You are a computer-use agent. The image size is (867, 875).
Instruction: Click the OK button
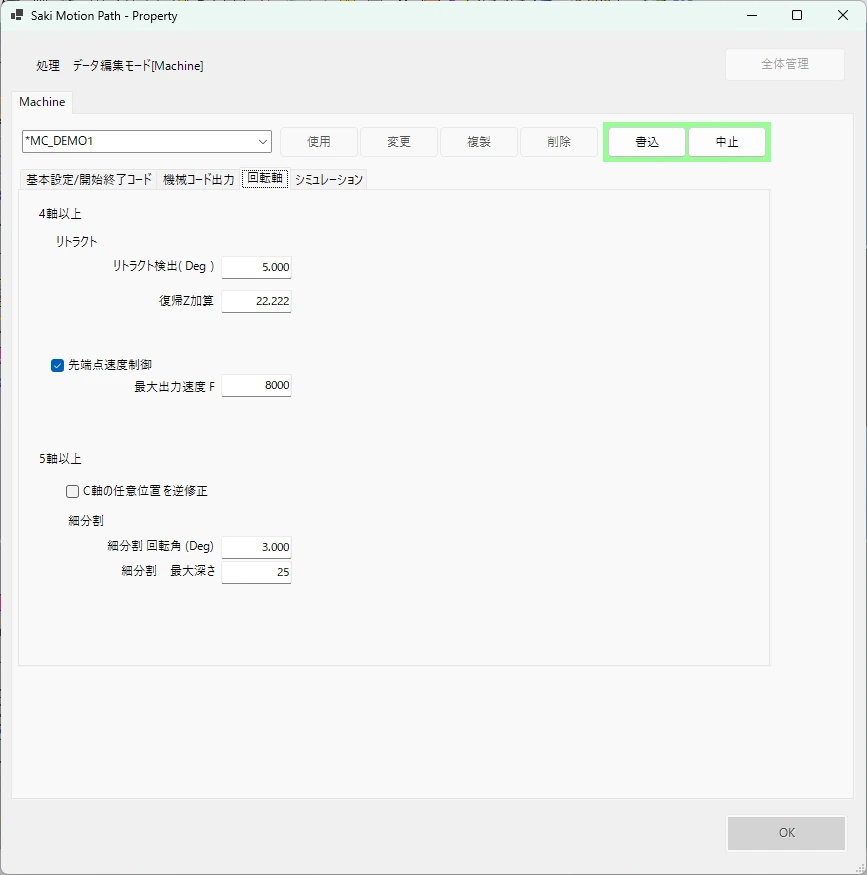(x=787, y=833)
